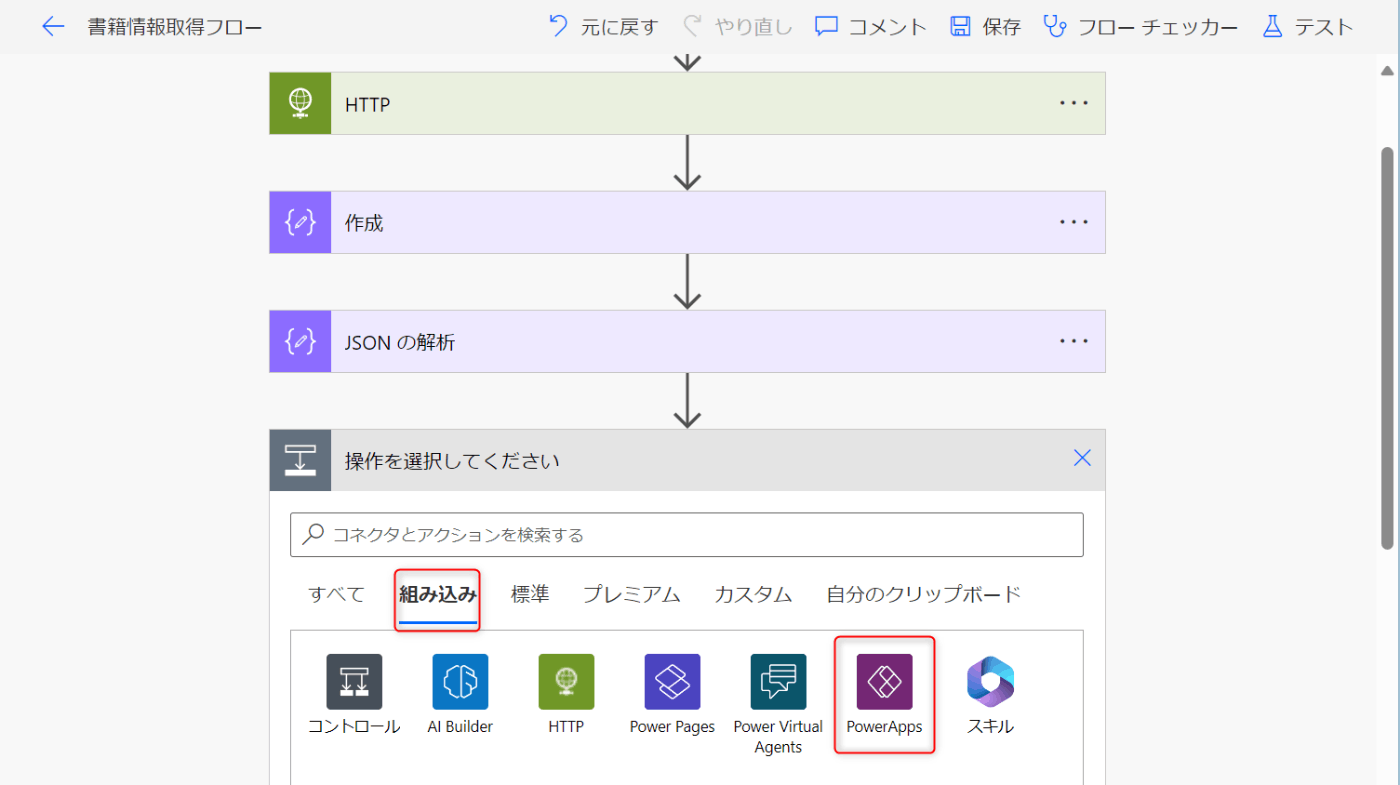Switch to the 標準 tab
The width and height of the screenshot is (1400, 785).
(530, 594)
